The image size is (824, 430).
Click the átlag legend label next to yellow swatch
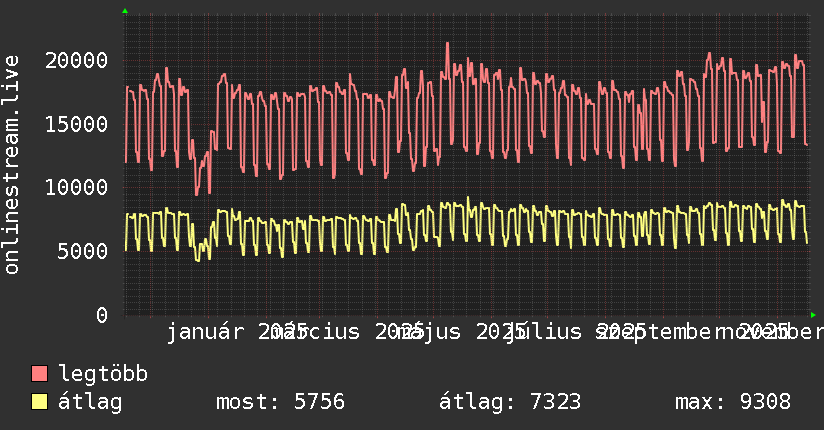(x=90, y=402)
